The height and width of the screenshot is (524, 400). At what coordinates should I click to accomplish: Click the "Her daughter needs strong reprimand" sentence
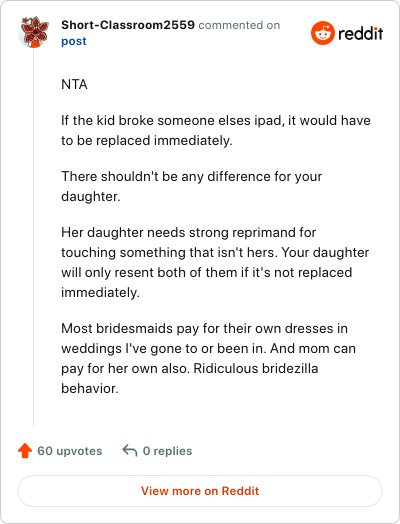(188, 242)
